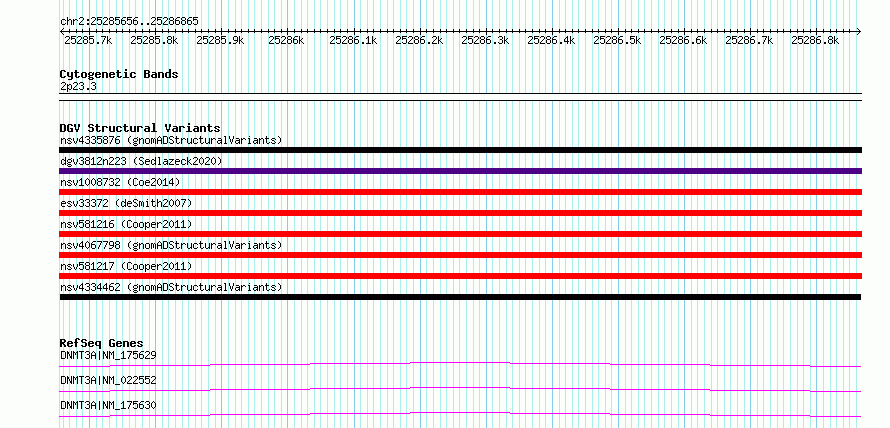Open variant dgv3812n223 (Sedlazeck2020) label
The image size is (890, 428).
point(141,161)
